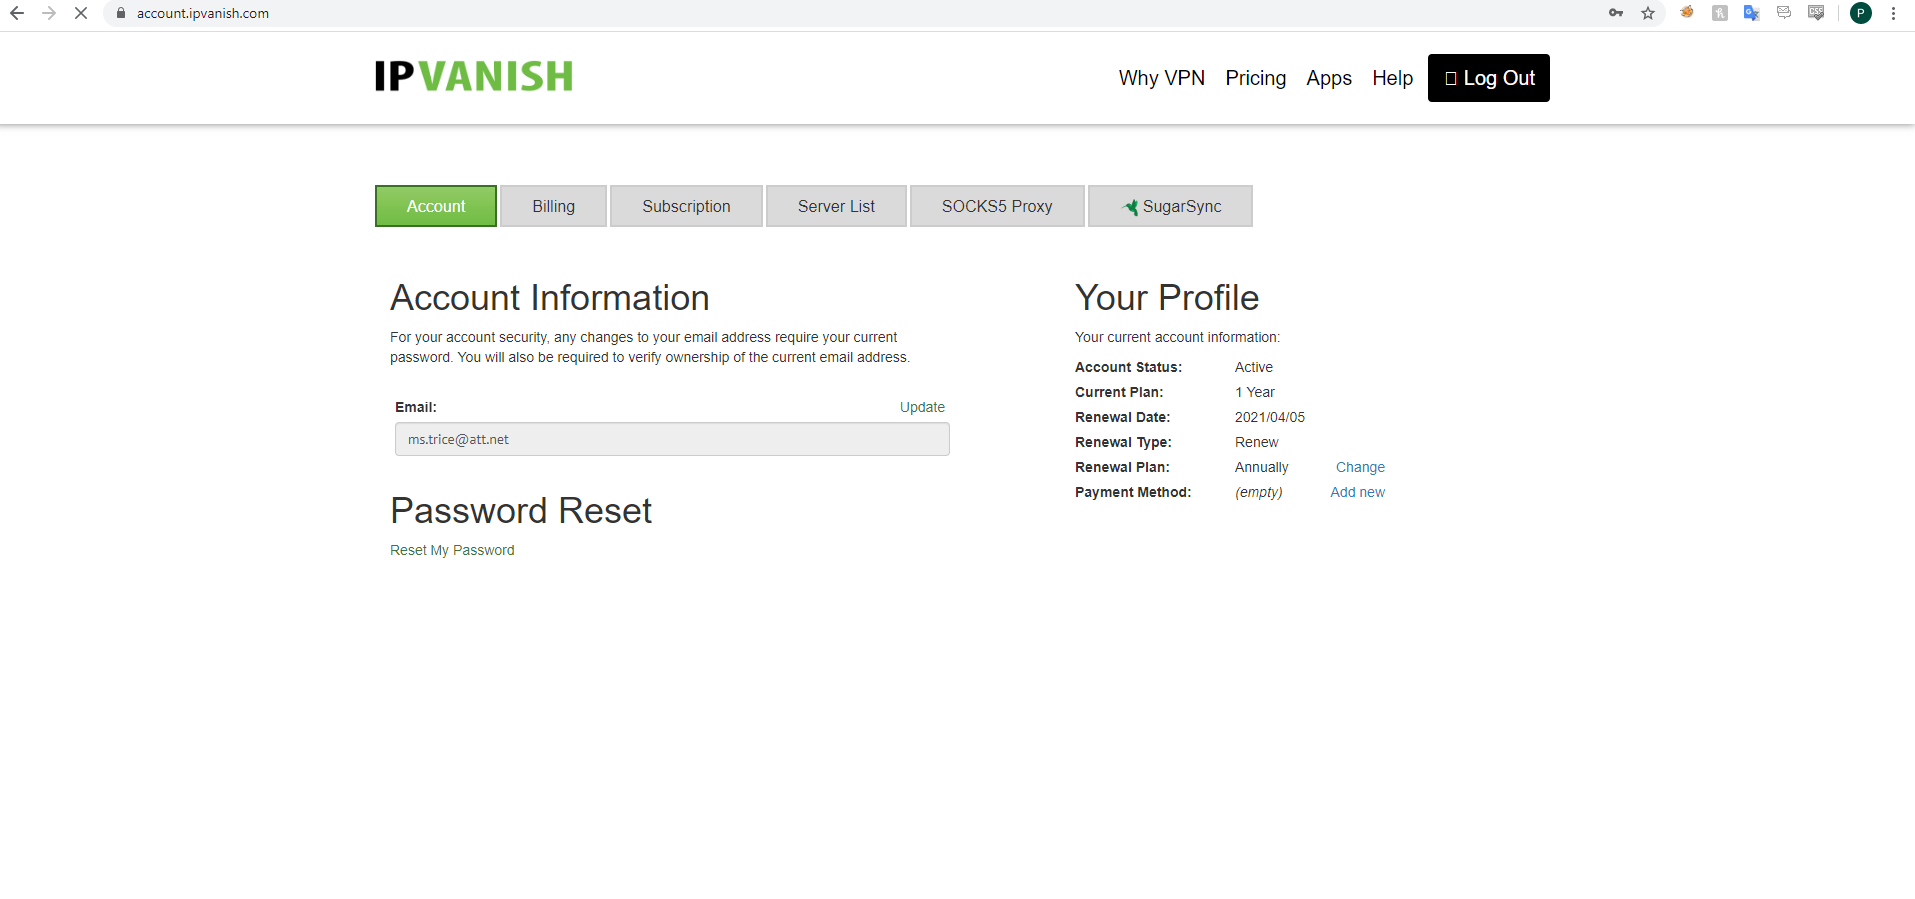Viewport: 1915px width, 899px height.
Task: Bookmark this page with the star icon
Action: pyautogui.click(x=1648, y=13)
